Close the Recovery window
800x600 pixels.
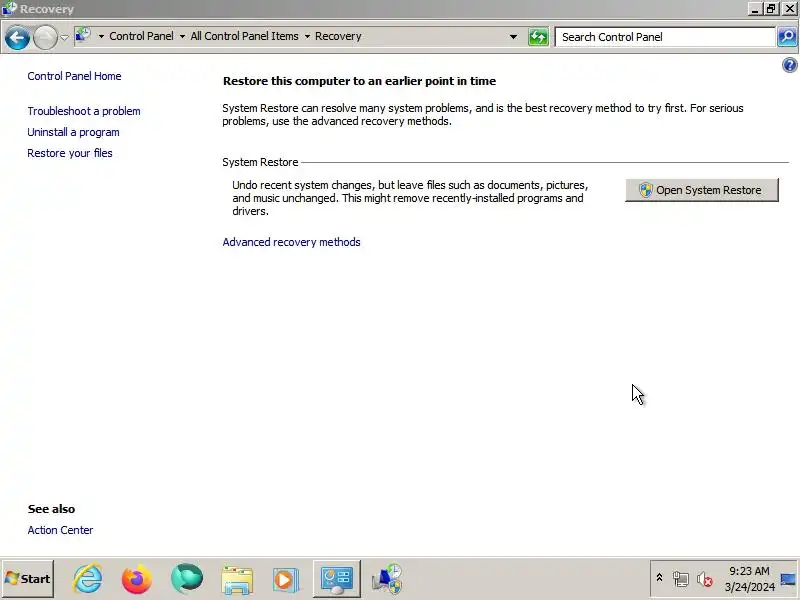click(x=789, y=9)
